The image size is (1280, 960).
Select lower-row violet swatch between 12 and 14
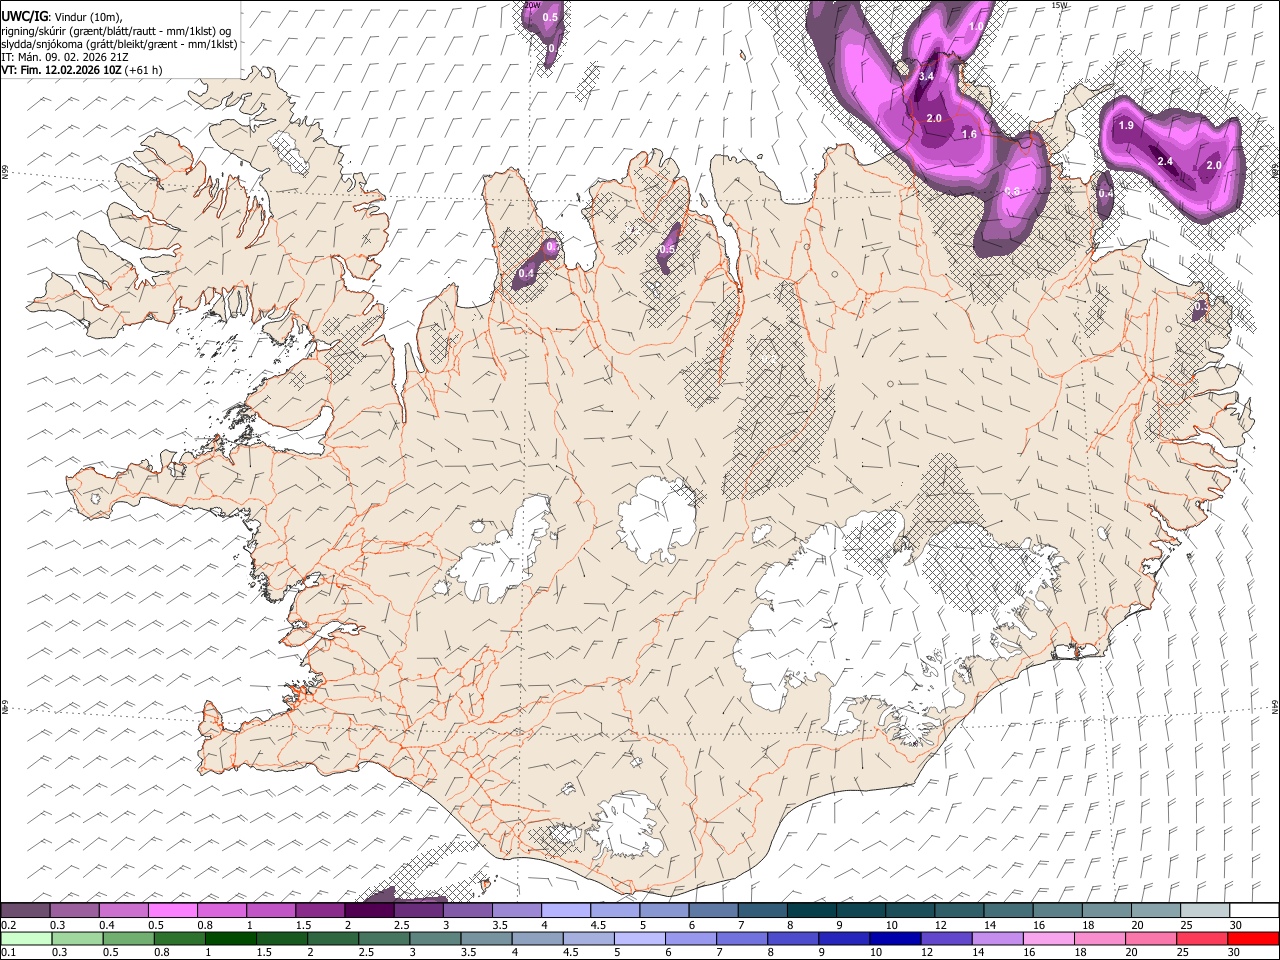[x=946, y=938]
